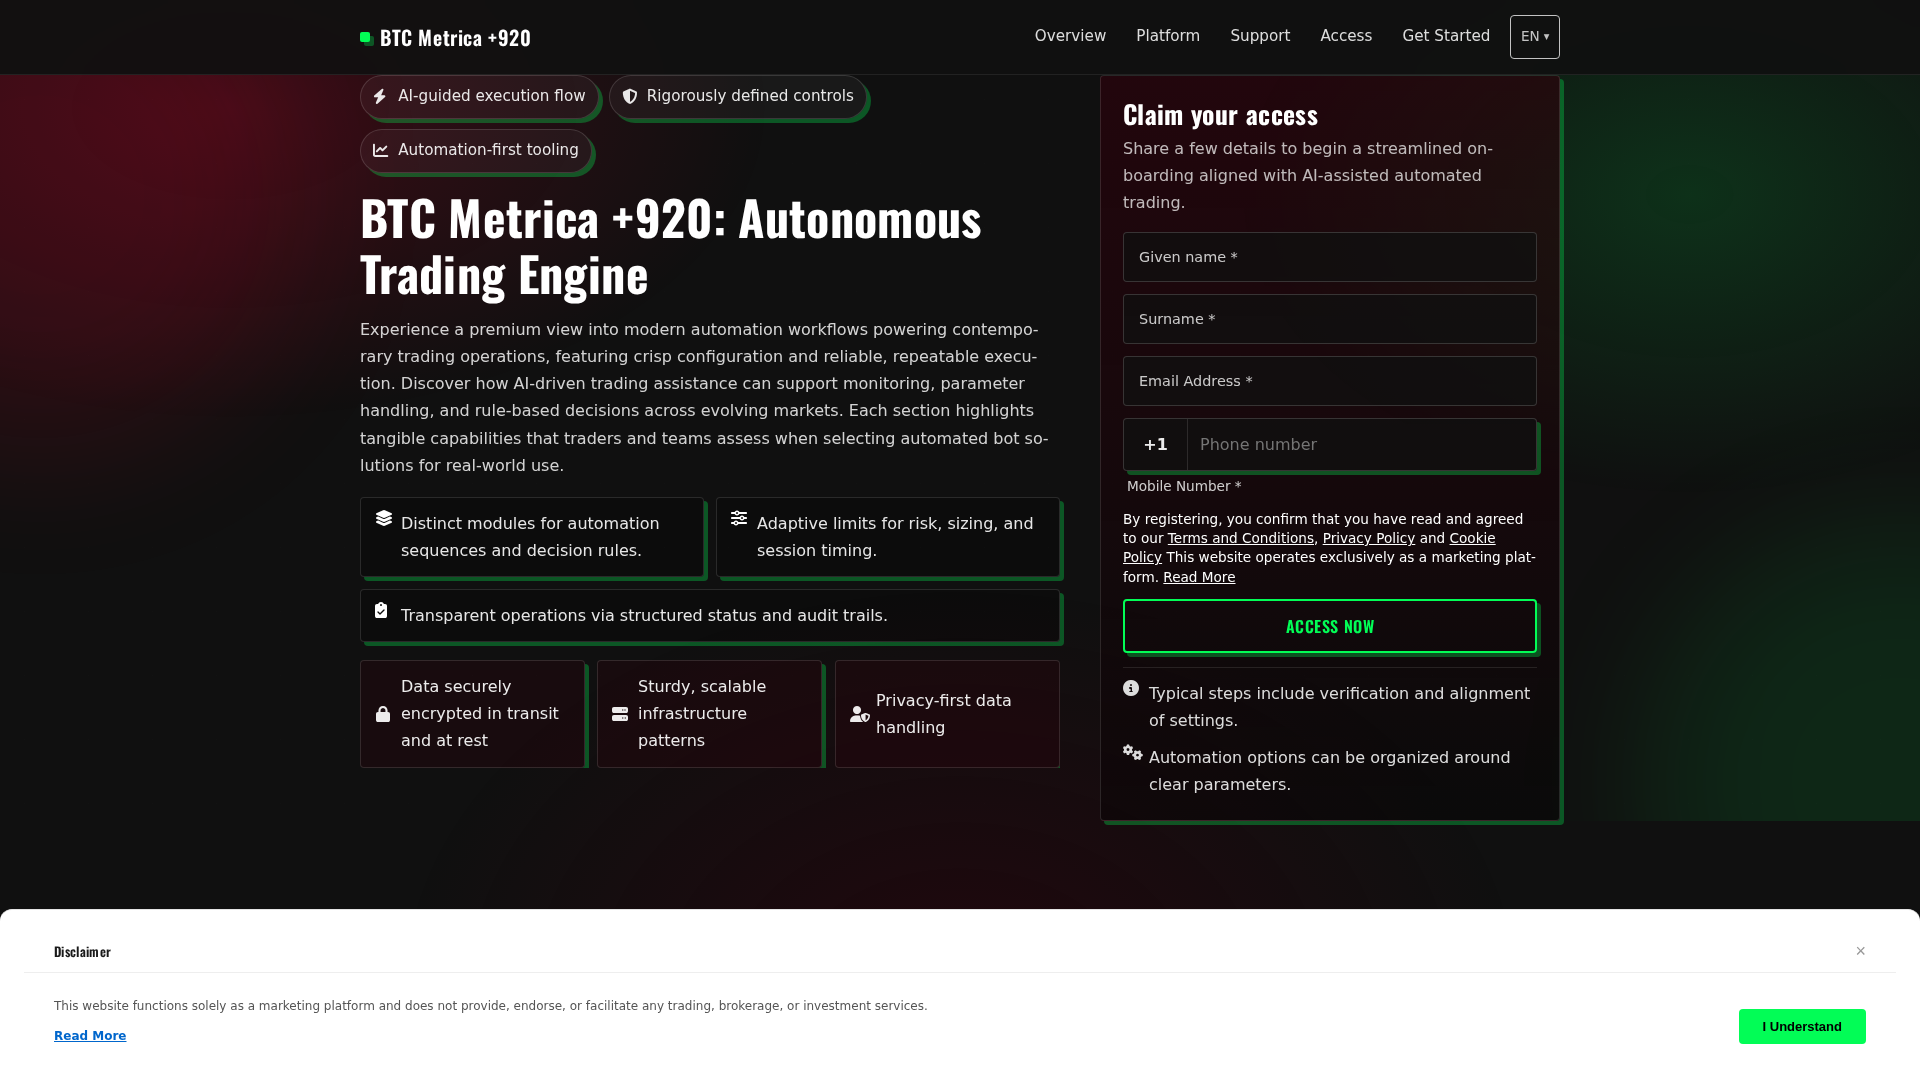
Task: Click the gears icon beside Automation options
Action: coord(1133,752)
